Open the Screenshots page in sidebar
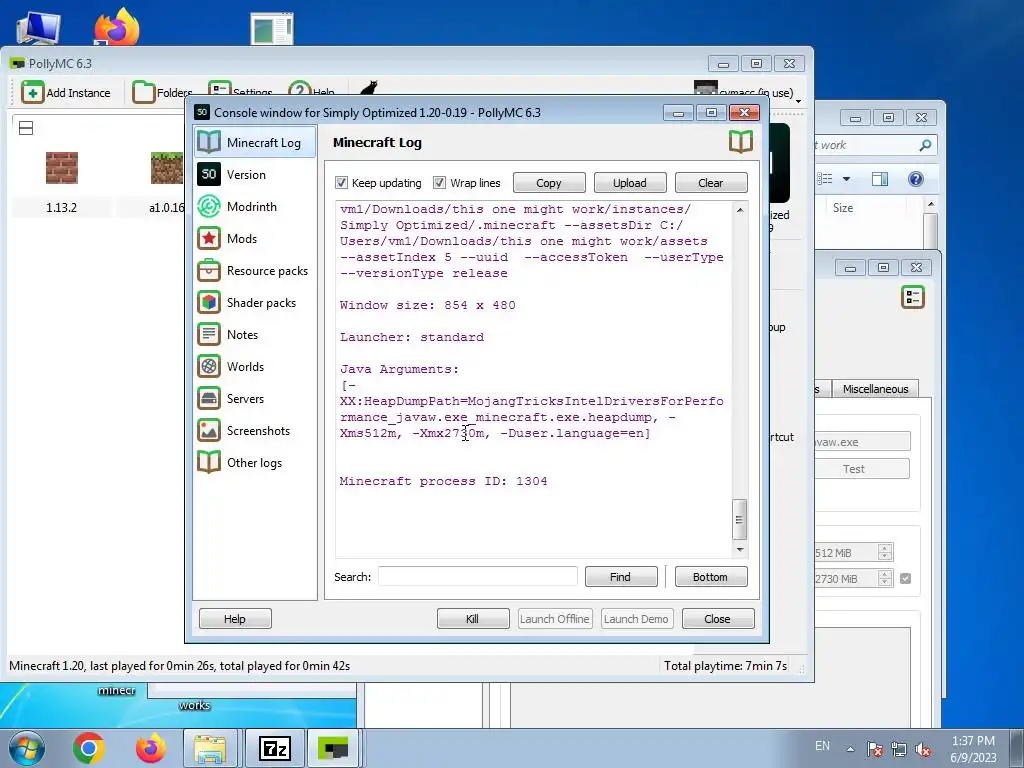 pos(255,430)
